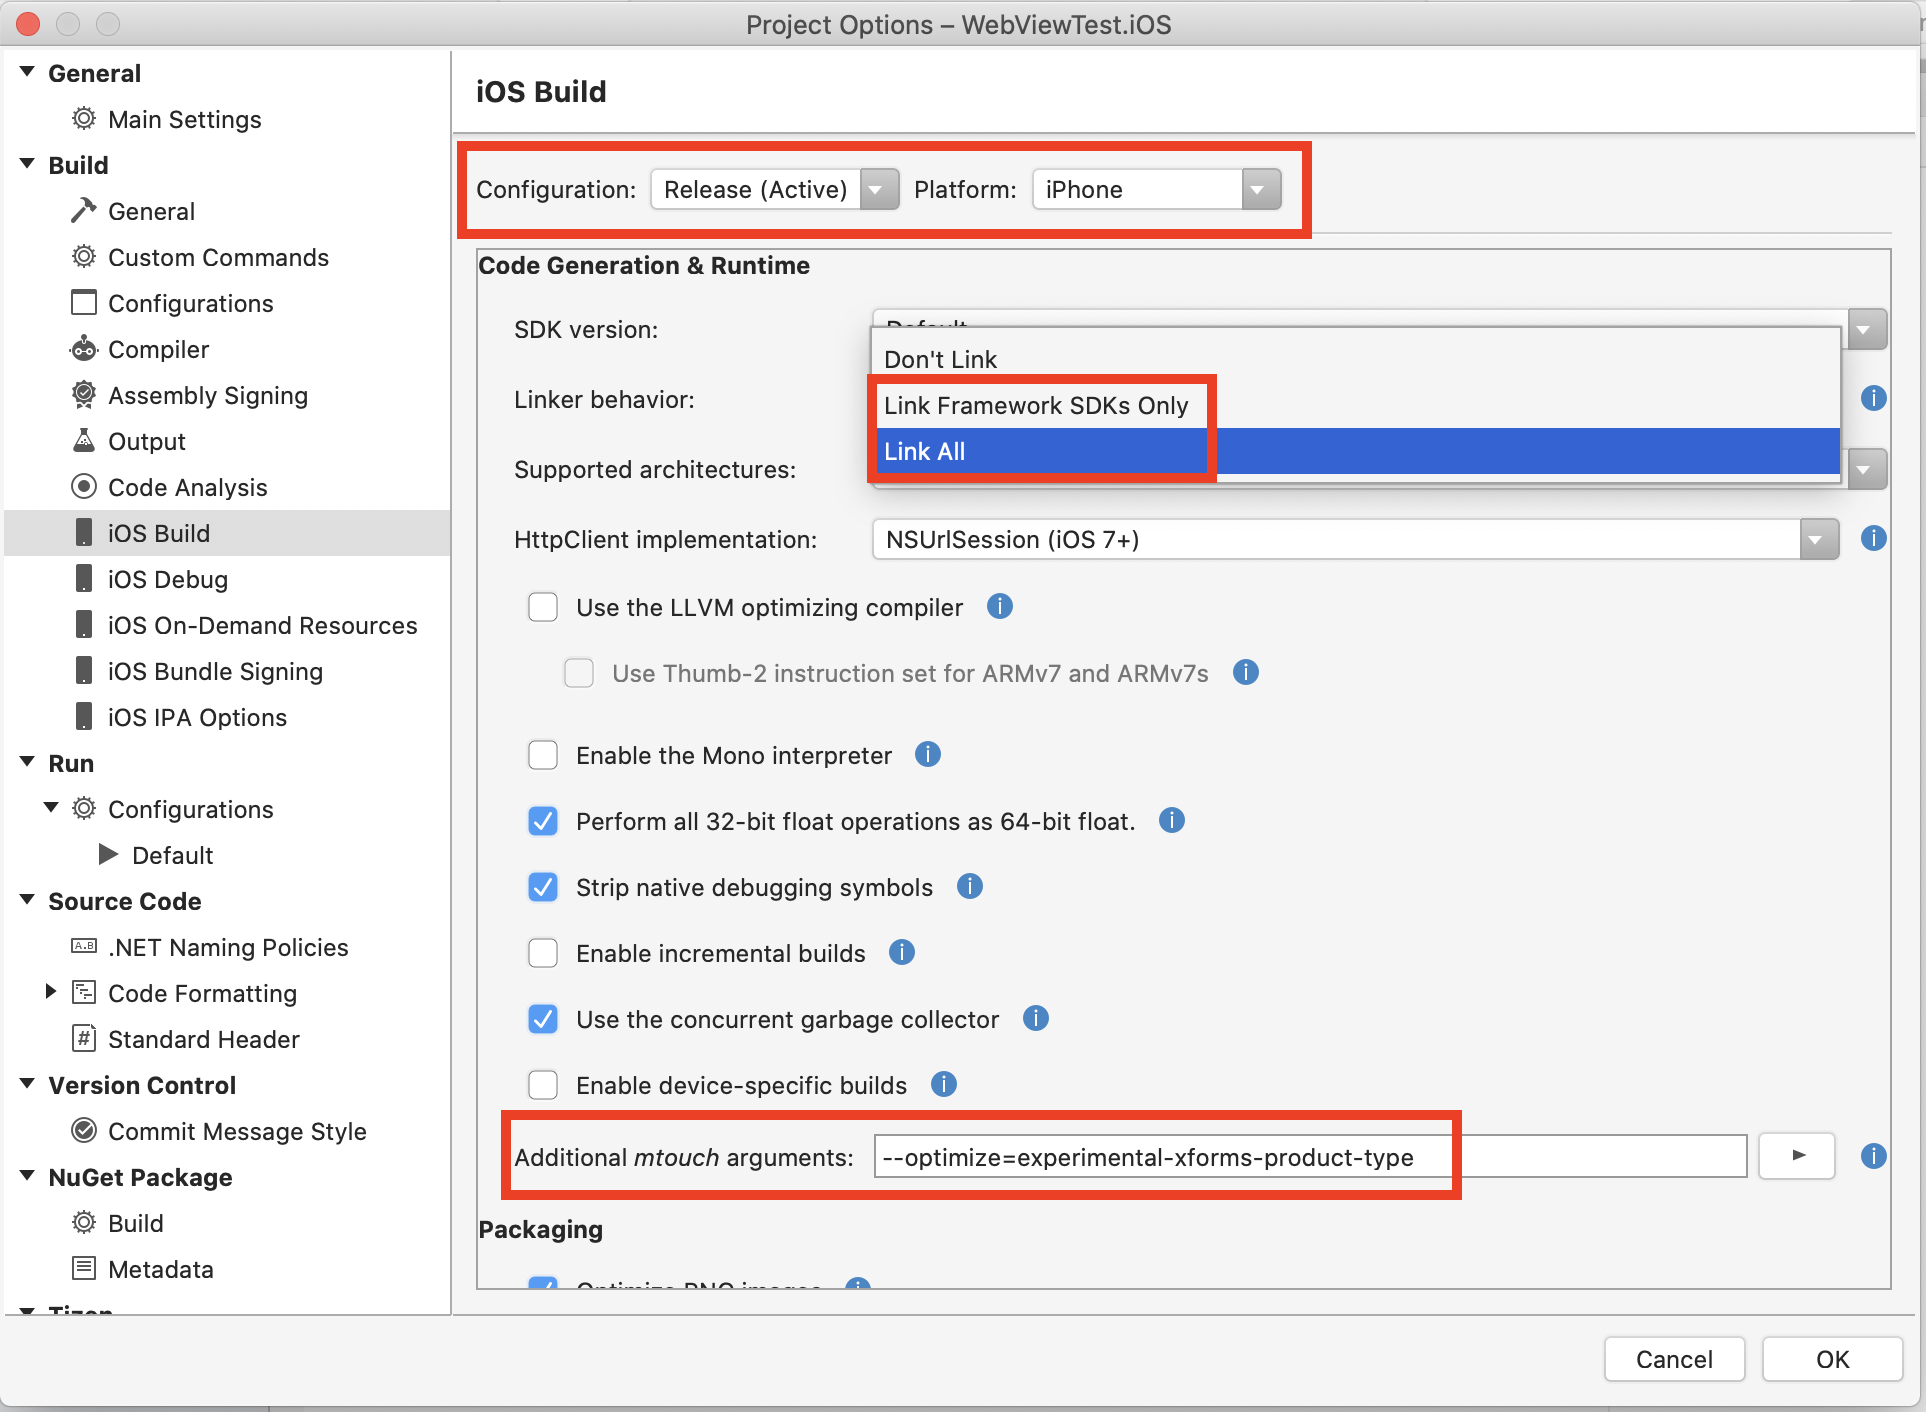Click the run arrow beside mtouch arguments

[x=1797, y=1156]
